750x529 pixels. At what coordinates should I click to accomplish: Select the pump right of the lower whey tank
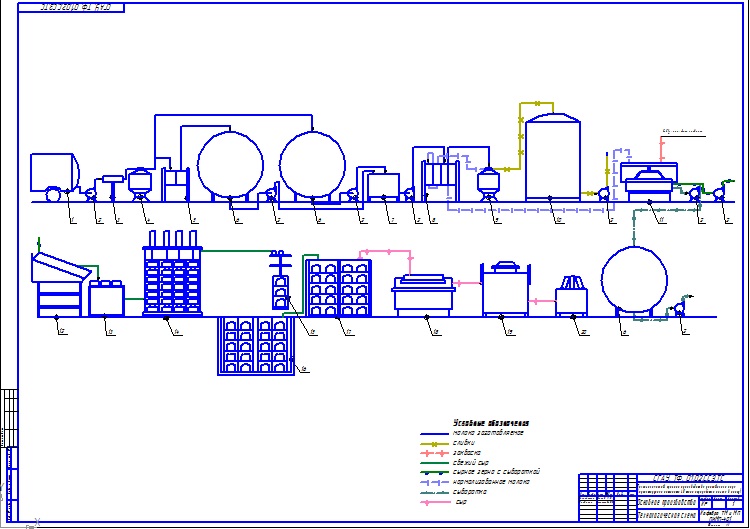[x=680, y=309]
